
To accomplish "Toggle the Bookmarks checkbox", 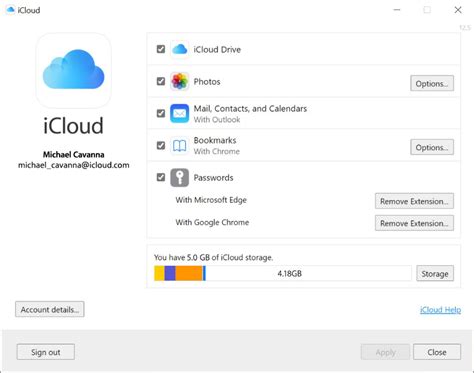I will [x=161, y=145].
